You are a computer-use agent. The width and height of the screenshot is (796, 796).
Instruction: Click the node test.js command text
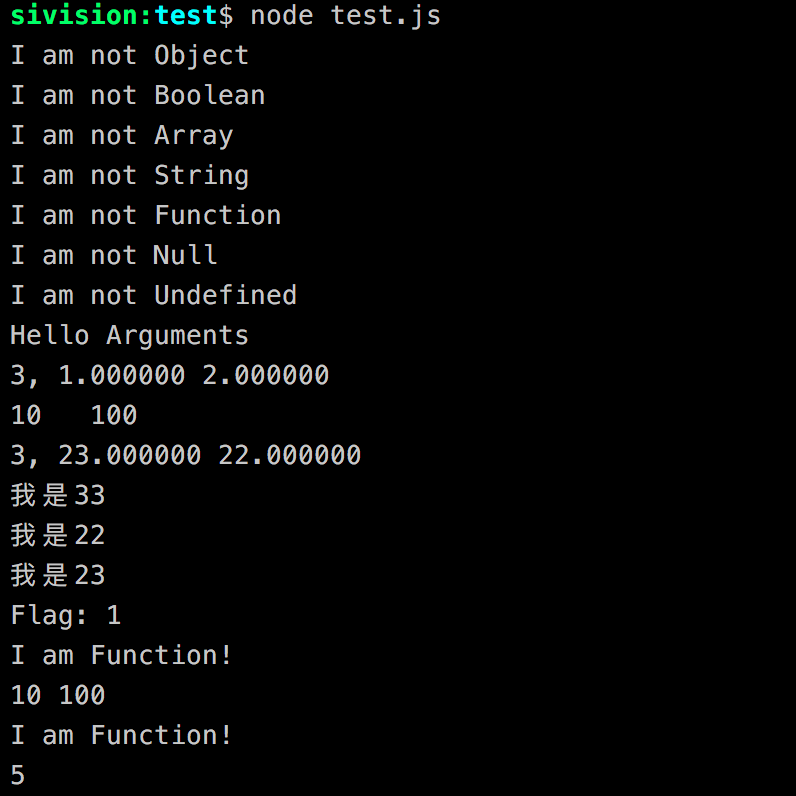click(x=345, y=16)
